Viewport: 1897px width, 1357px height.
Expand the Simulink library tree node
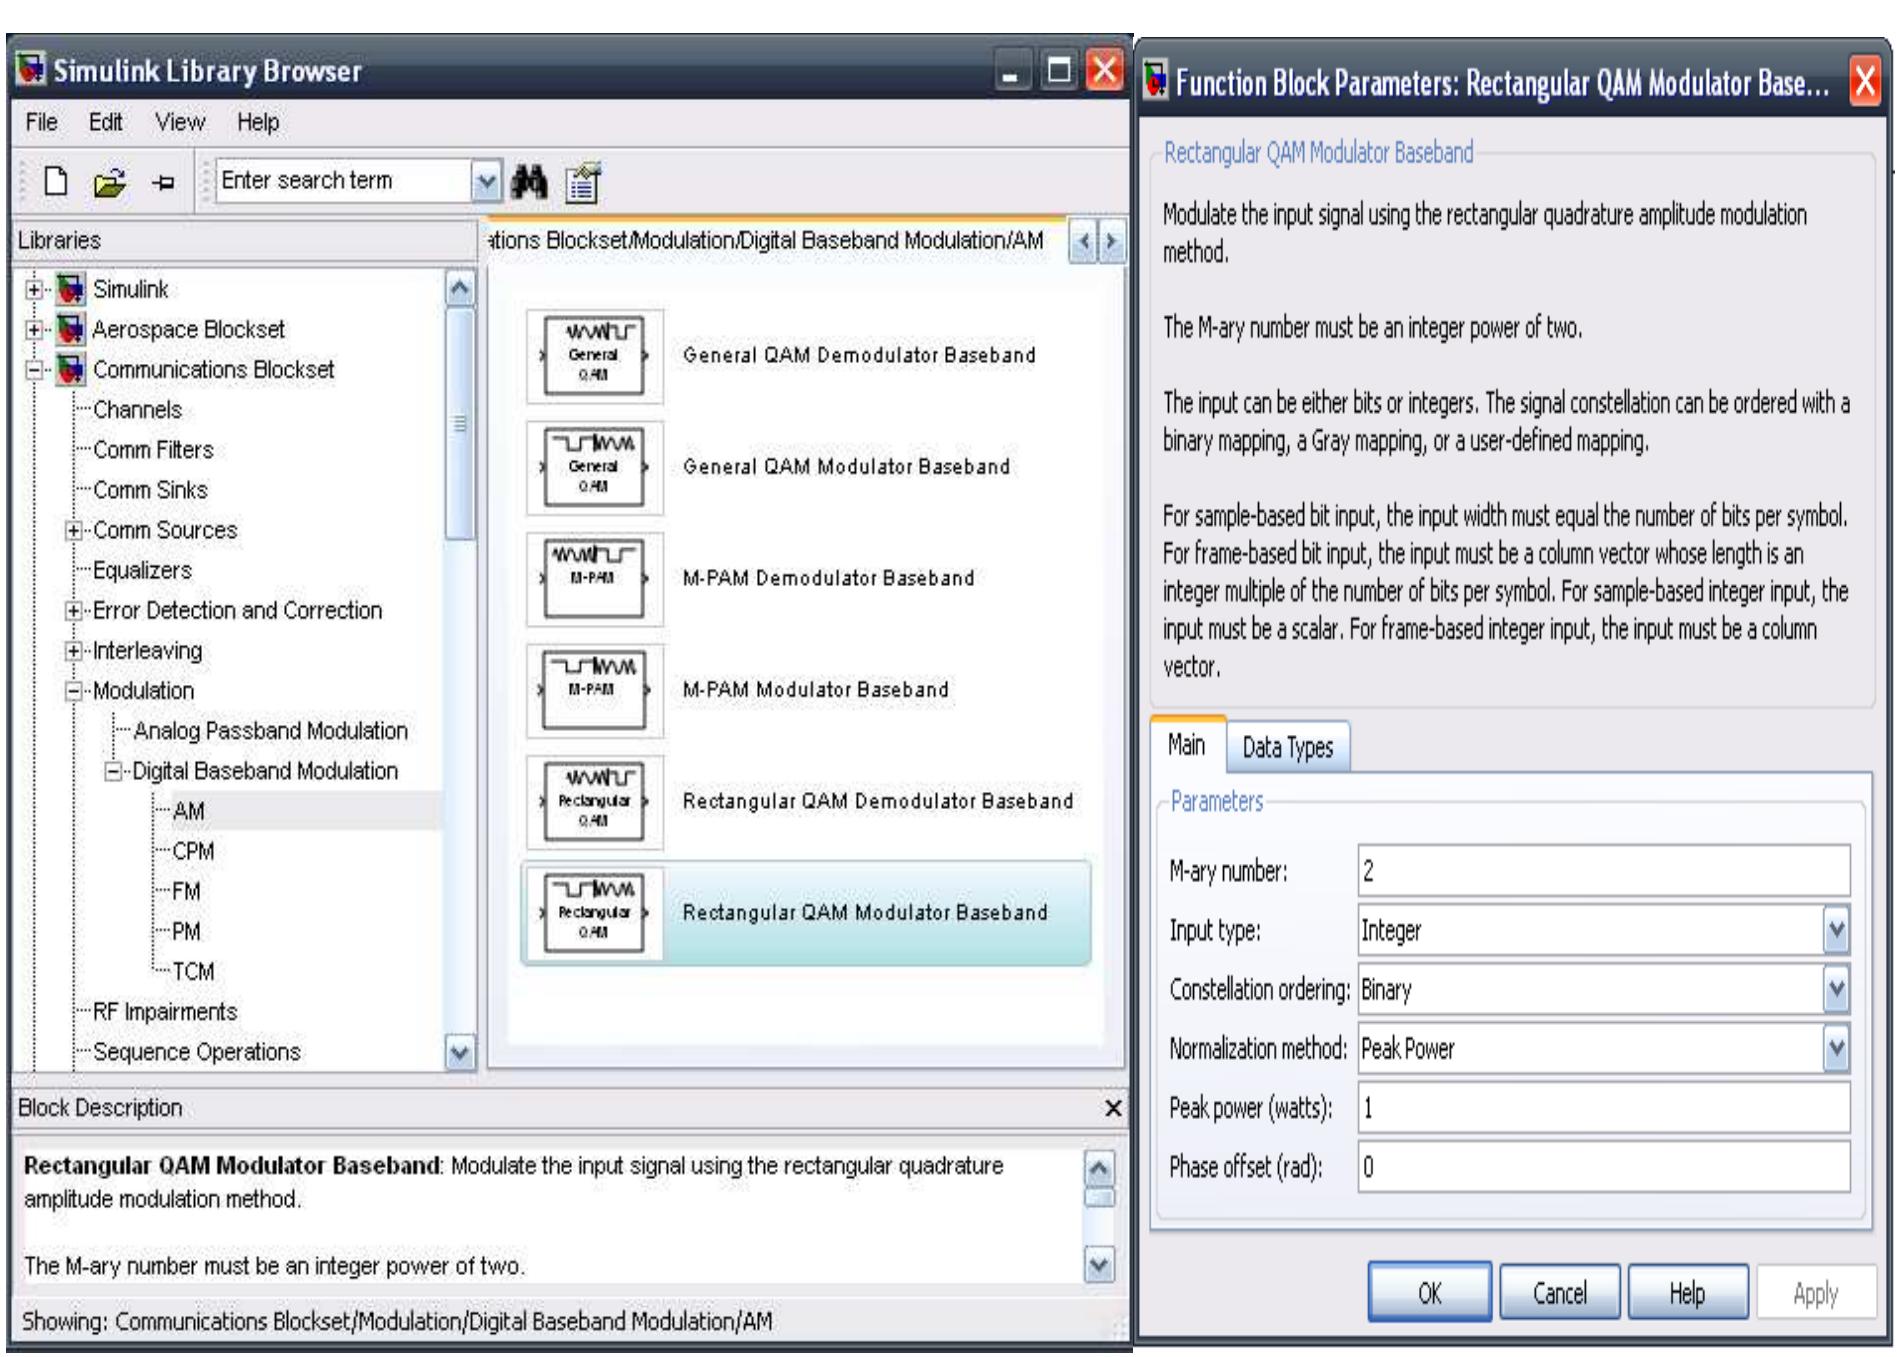click(x=35, y=290)
